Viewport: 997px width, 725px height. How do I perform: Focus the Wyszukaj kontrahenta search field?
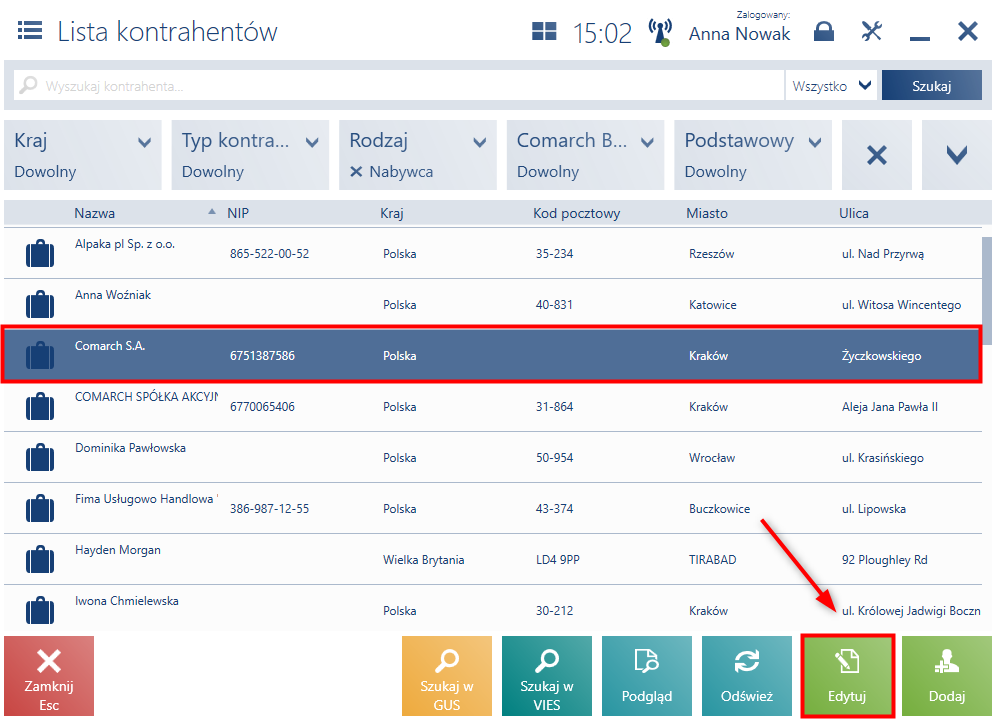coord(399,85)
